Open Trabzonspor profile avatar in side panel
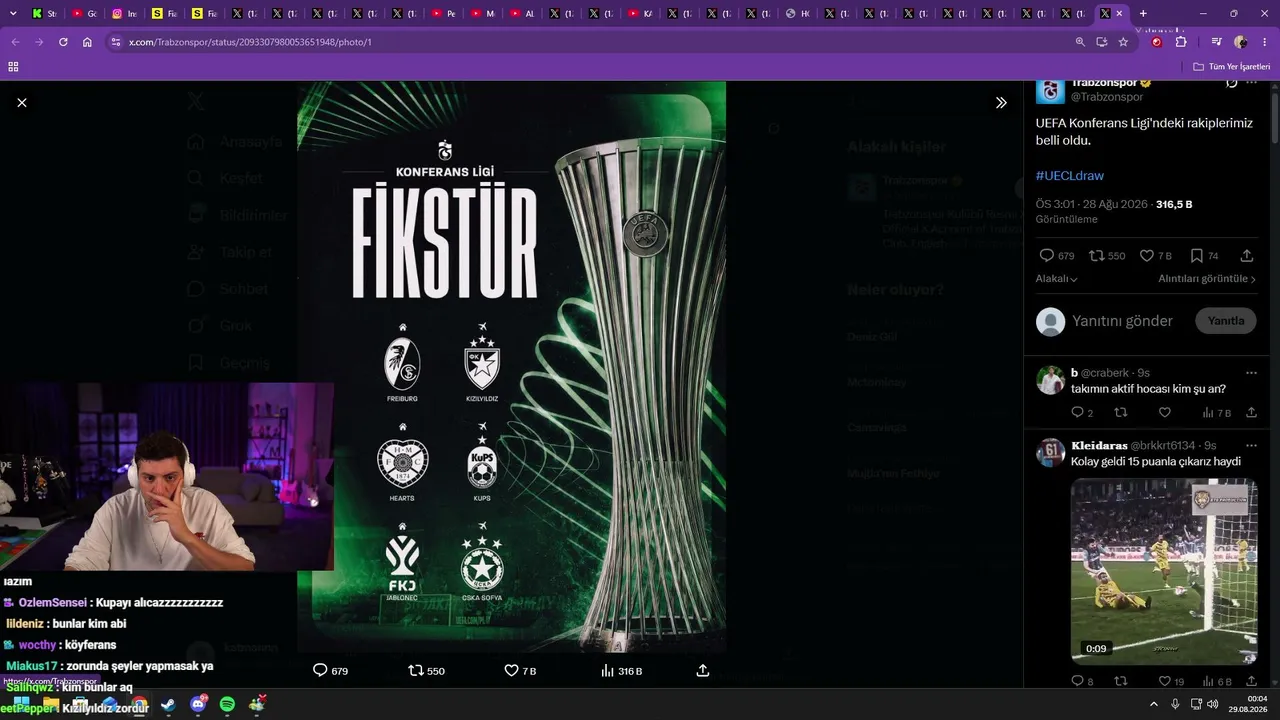The height and width of the screenshot is (720, 1280). tap(1050, 90)
